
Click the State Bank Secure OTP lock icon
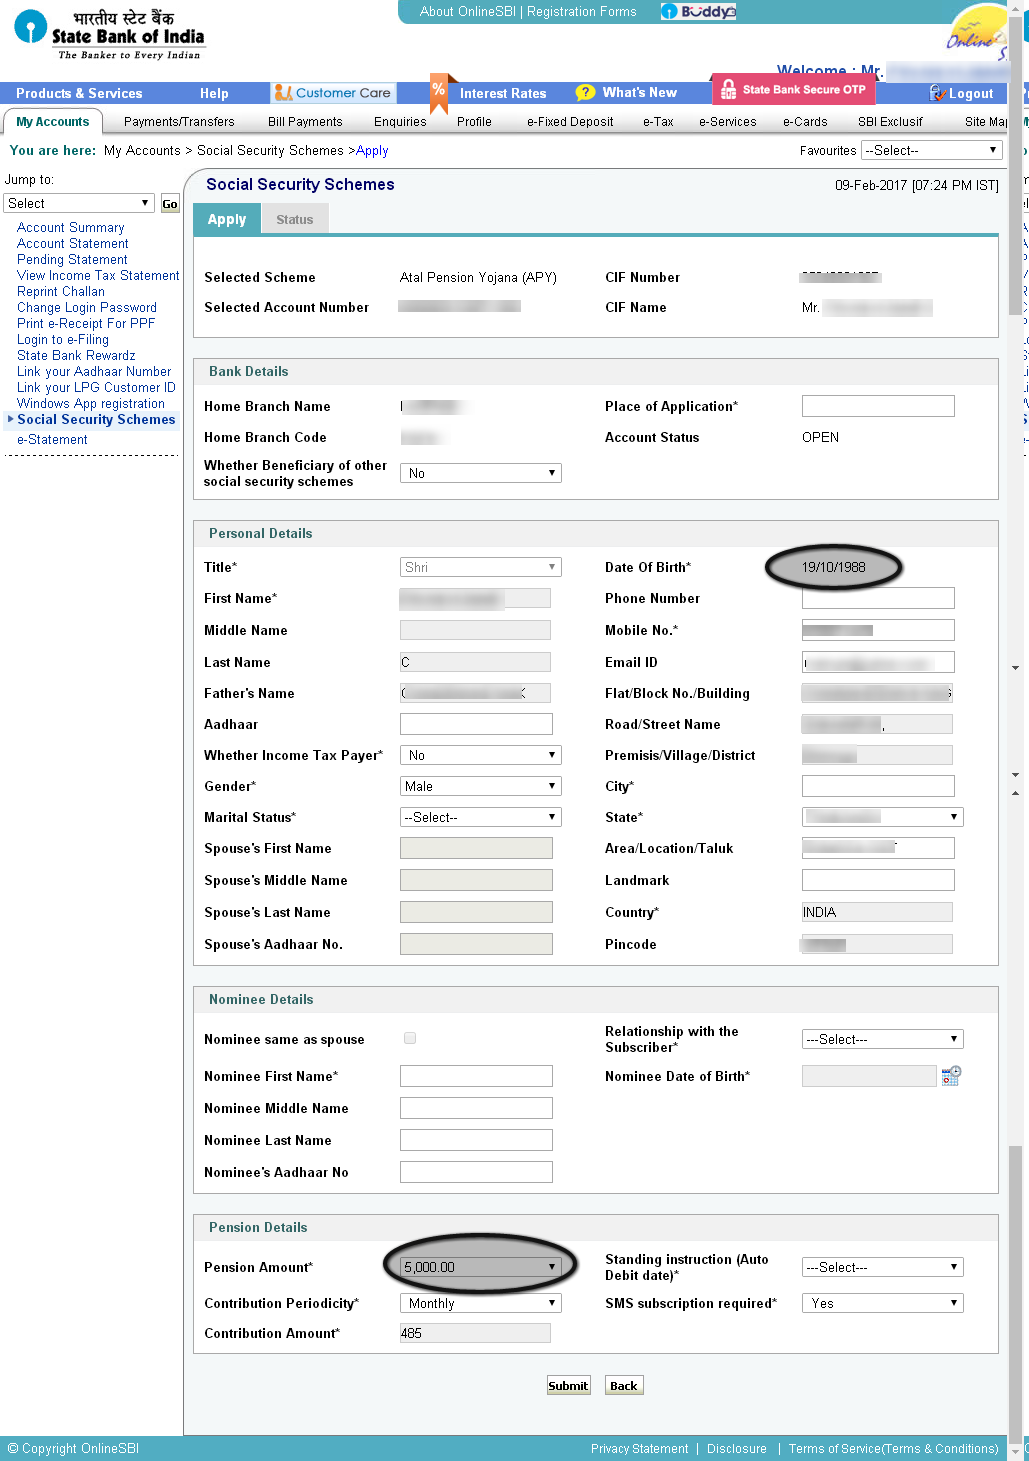730,89
